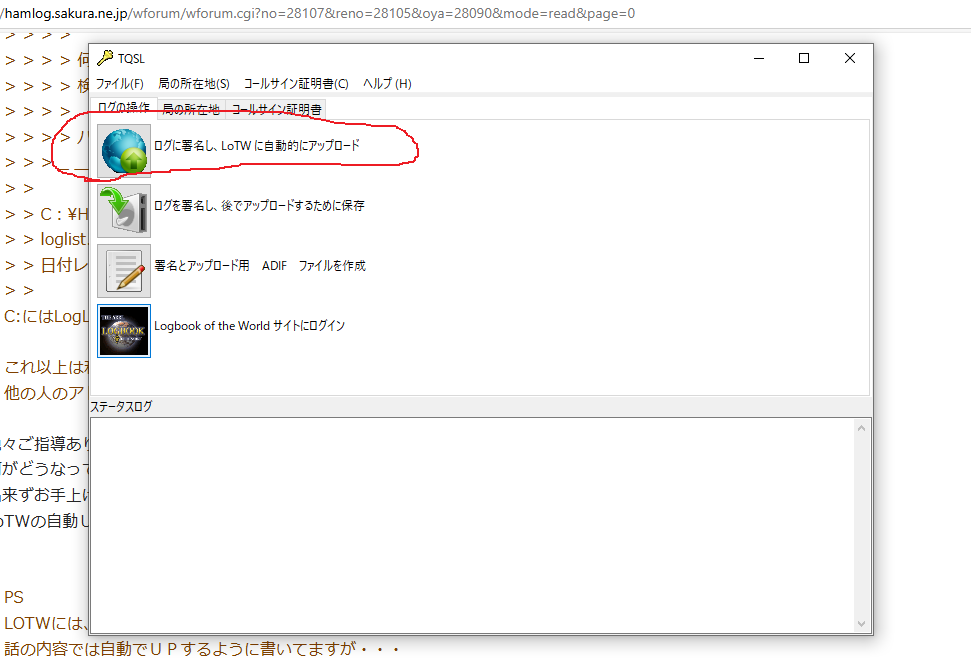Open the コールサイン証明書(C) menu

(296, 84)
